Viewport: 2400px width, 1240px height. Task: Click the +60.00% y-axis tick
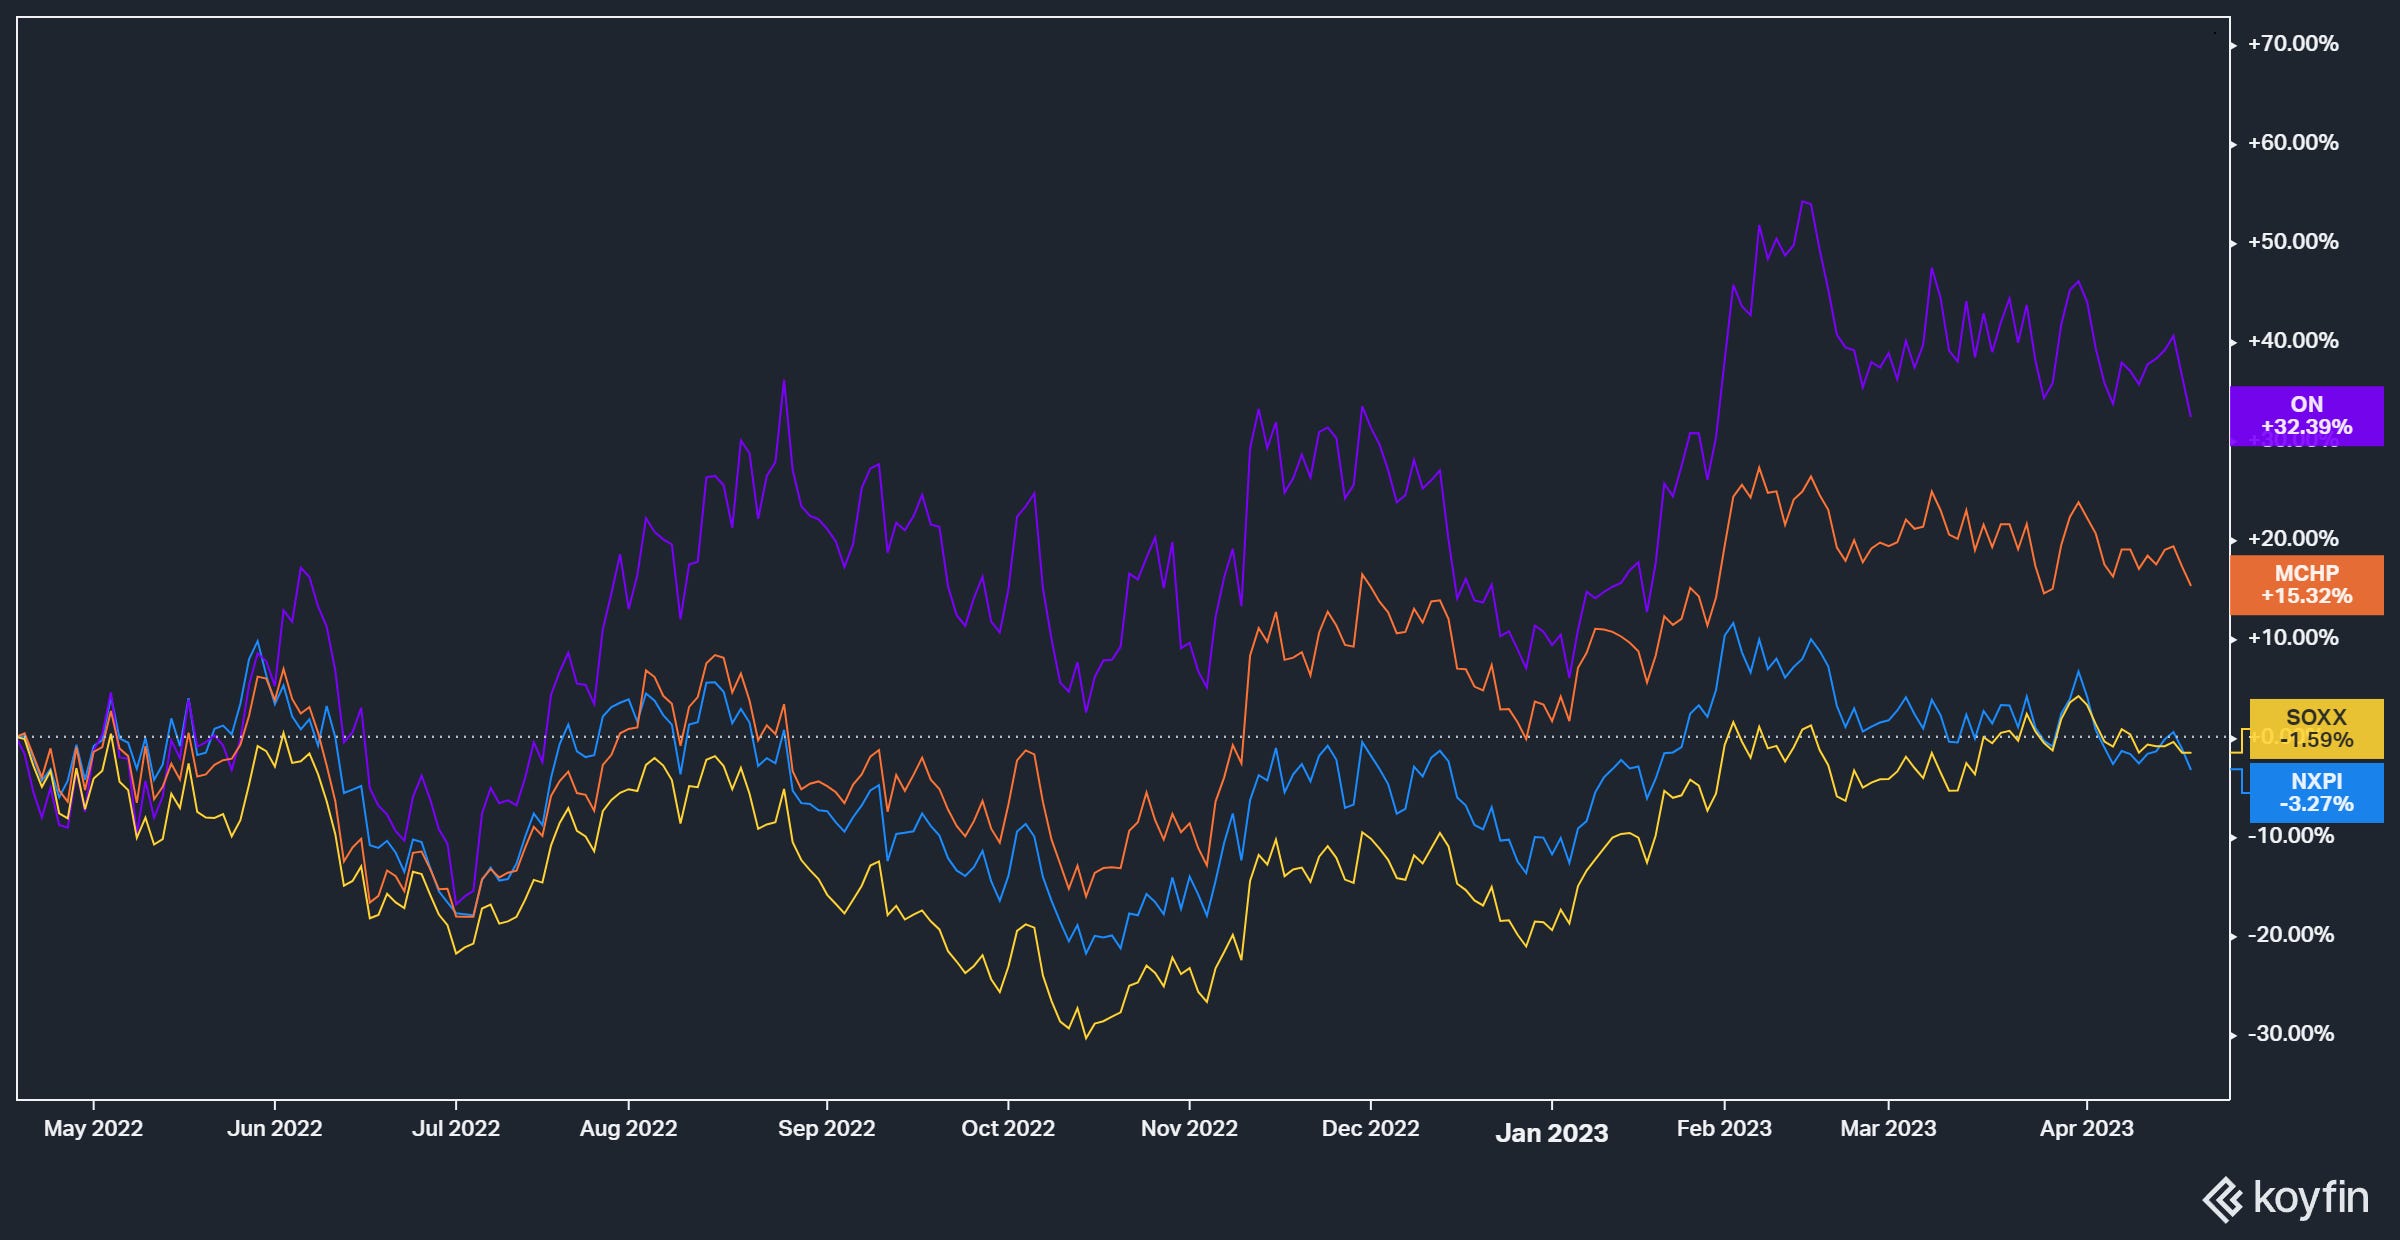point(2293,143)
